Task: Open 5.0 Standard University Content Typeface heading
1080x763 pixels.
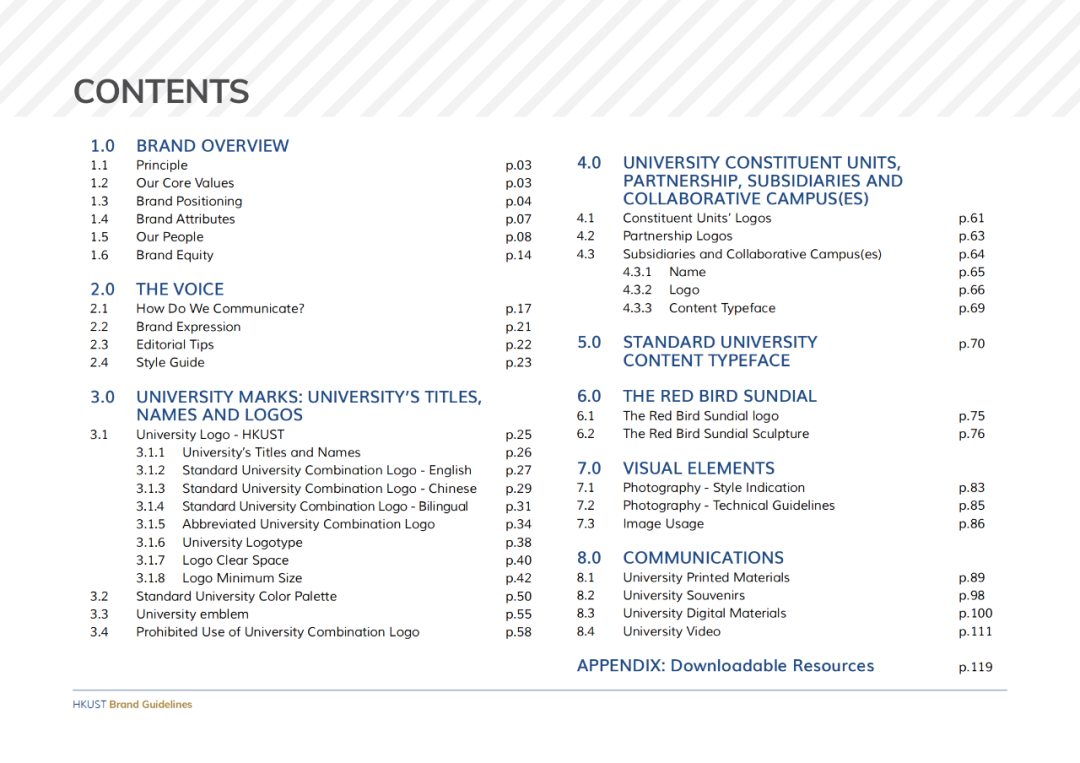Action: [x=720, y=351]
